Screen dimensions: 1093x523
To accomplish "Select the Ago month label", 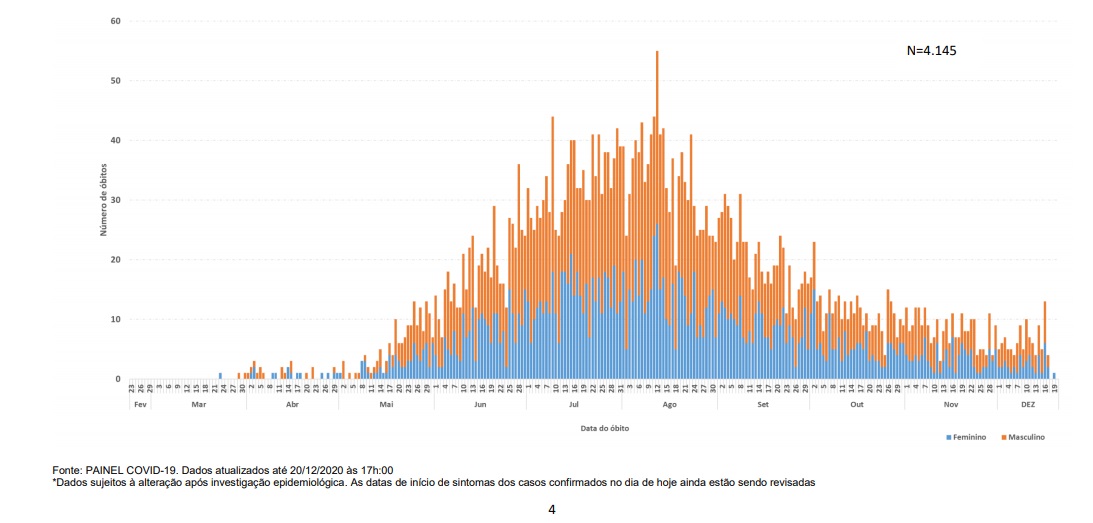I will pos(669,405).
